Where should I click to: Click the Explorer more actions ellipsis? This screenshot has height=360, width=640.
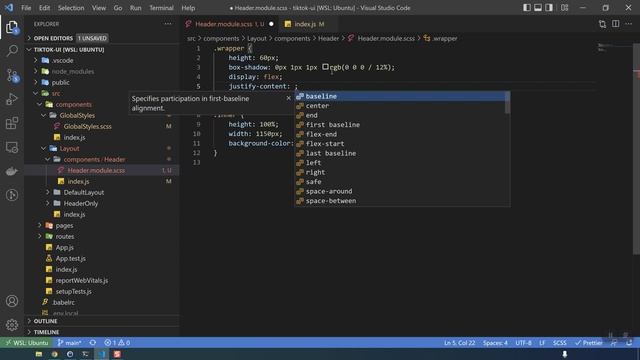pos(168,24)
